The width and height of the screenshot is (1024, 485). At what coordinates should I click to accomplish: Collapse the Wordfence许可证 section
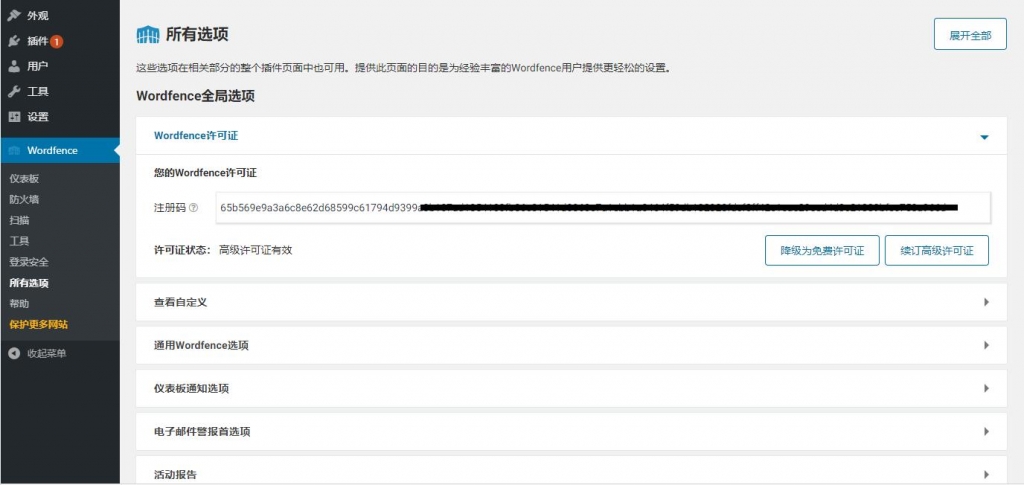(x=984, y=136)
